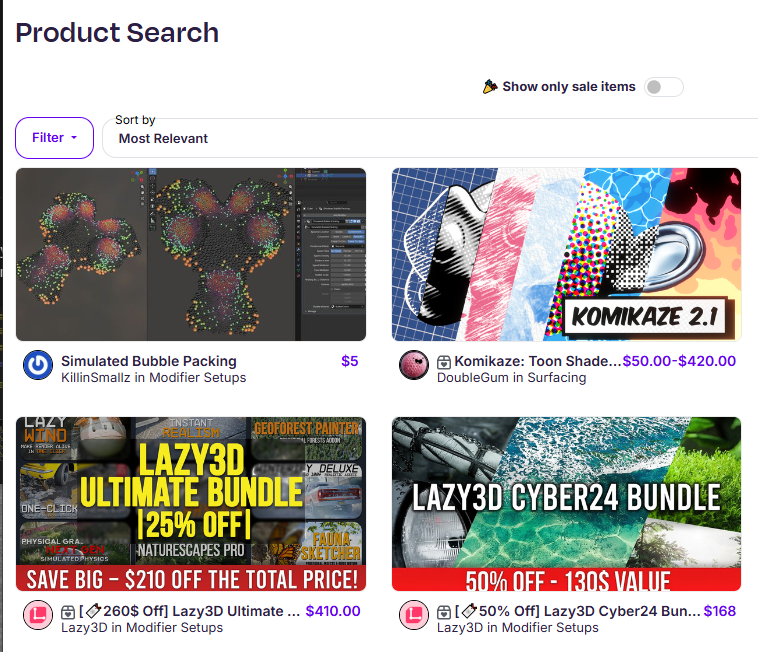Click bundle icon beside Lazy3D Cyber24 title
This screenshot has height=652, width=758.
[x=444, y=612]
